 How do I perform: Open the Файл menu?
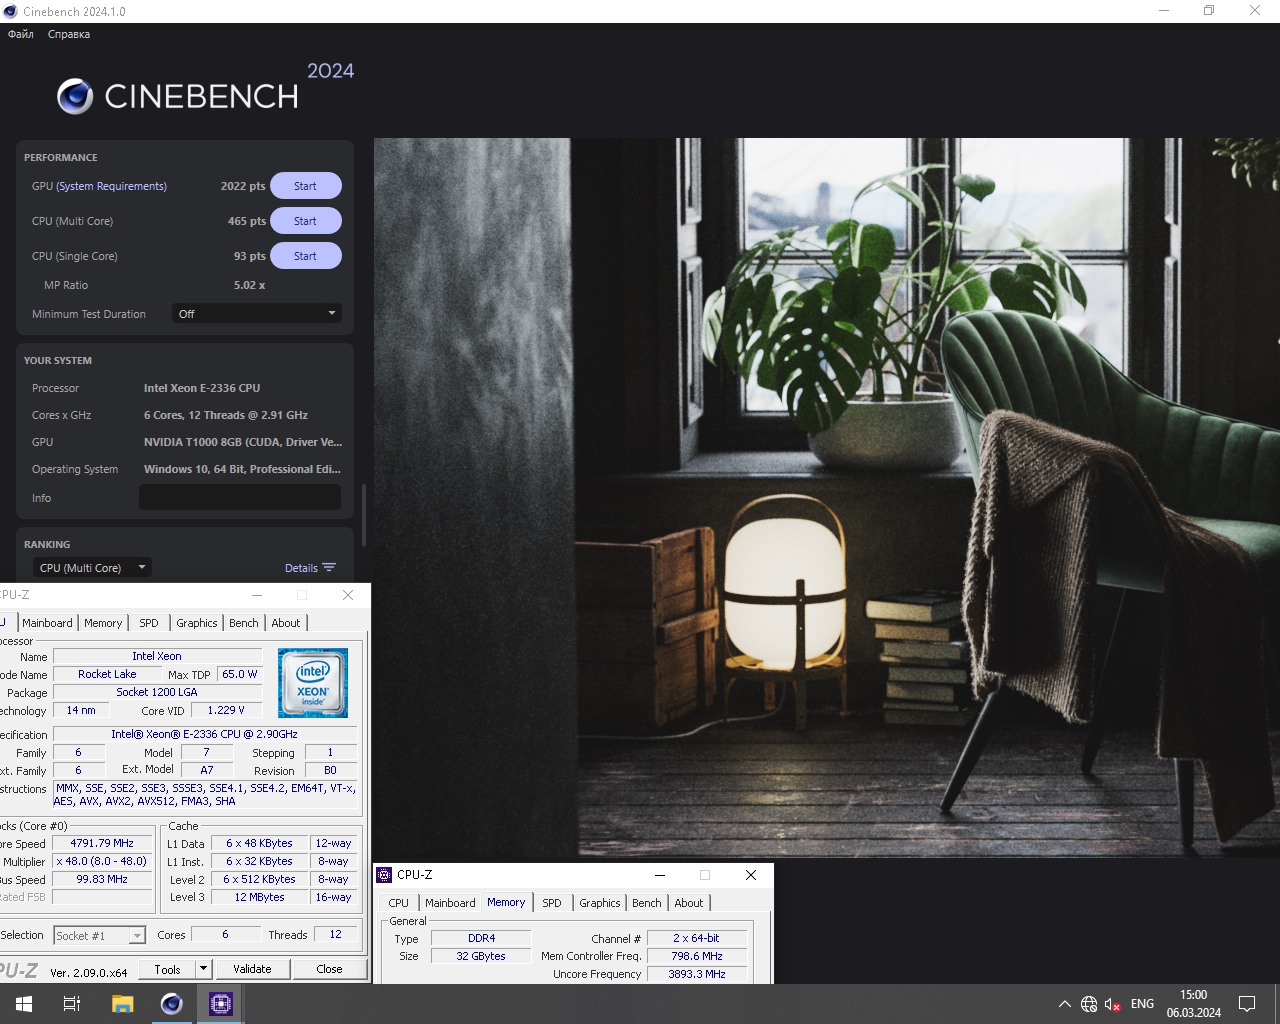21,34
